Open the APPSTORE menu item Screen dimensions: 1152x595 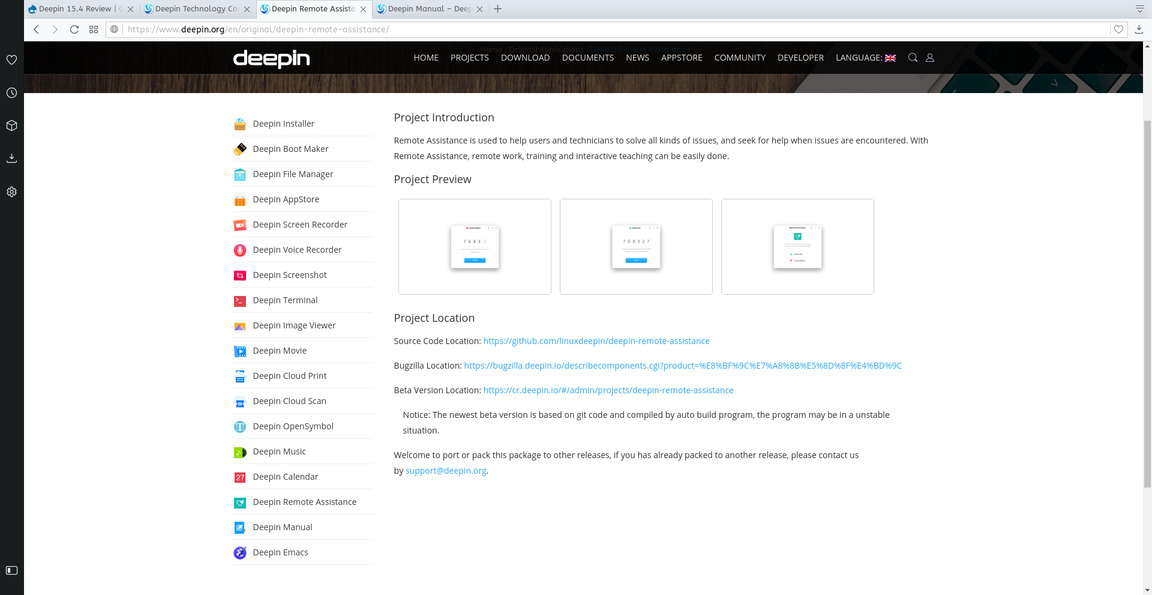(x=682, y=57)
